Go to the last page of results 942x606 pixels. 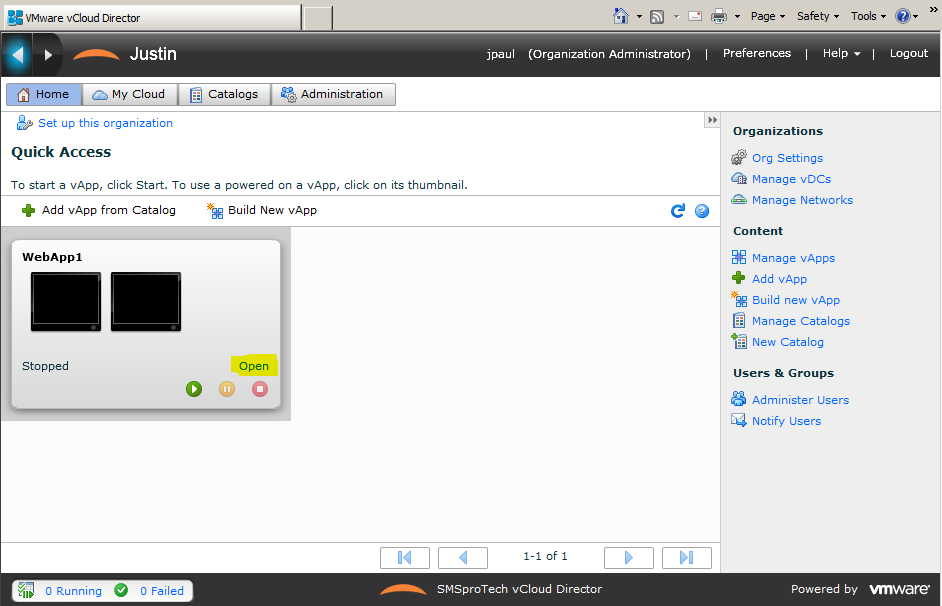tap(687, 557)
